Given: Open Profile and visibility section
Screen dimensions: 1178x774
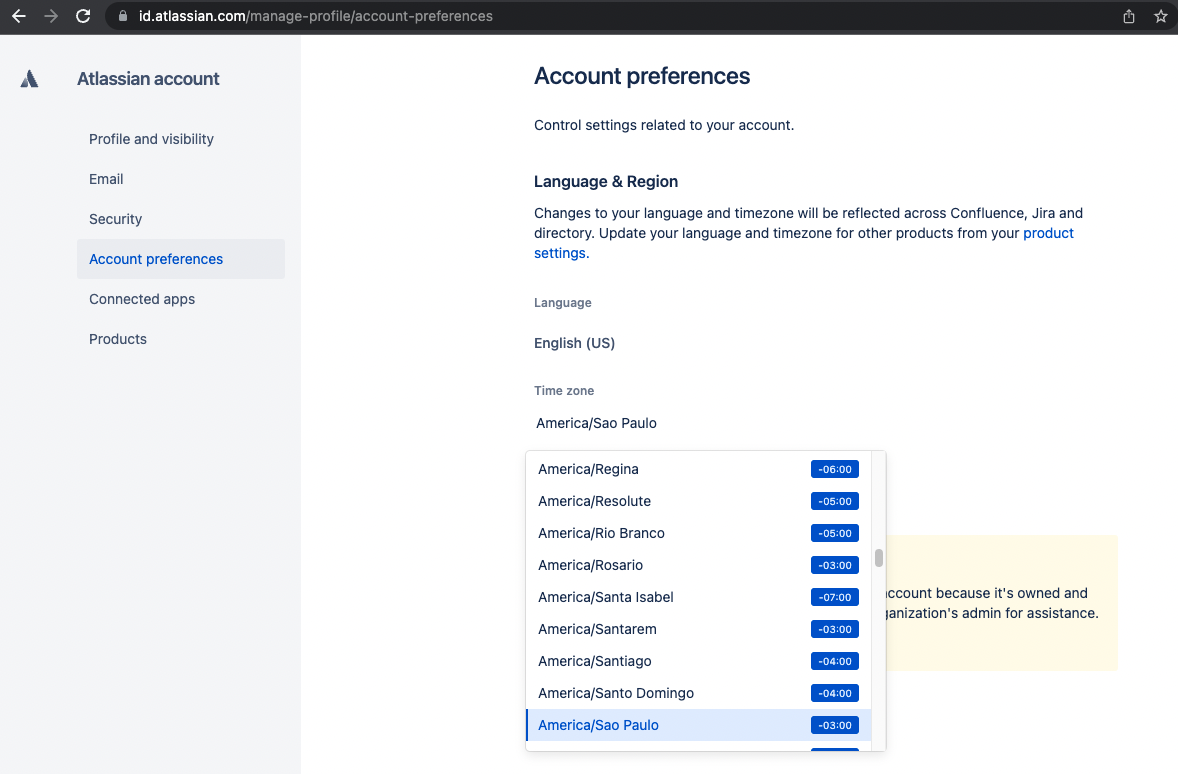Looking at the screenshot, I should [x=151, y=139].
